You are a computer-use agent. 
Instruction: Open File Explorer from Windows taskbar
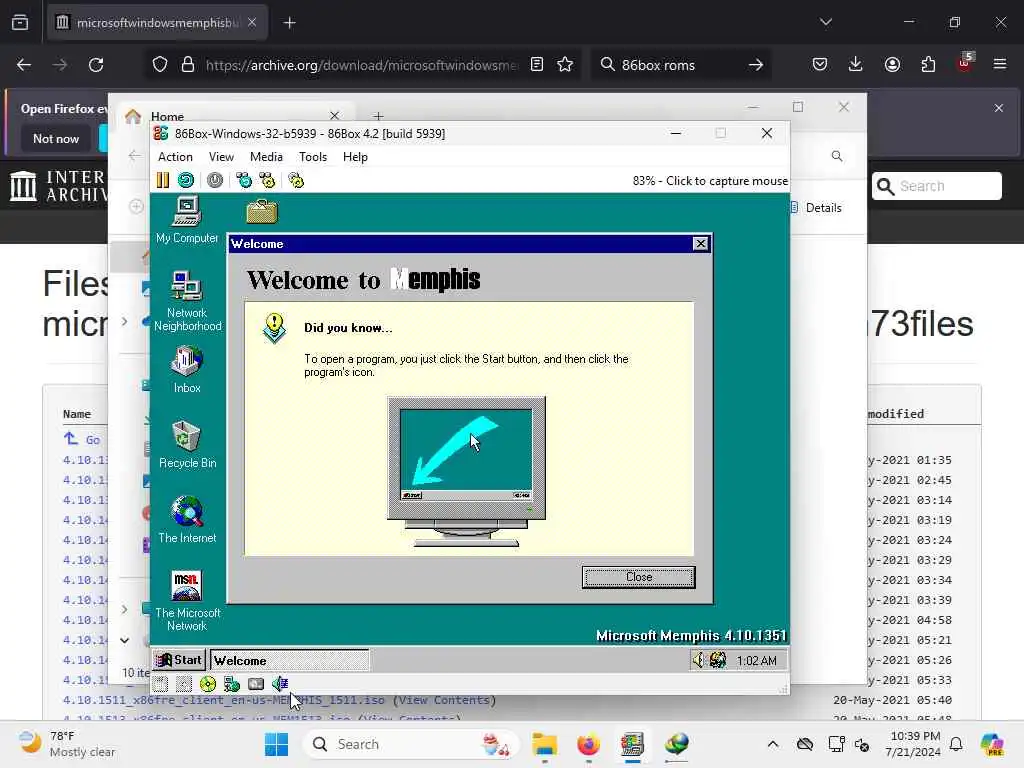[x=544, y=744]
